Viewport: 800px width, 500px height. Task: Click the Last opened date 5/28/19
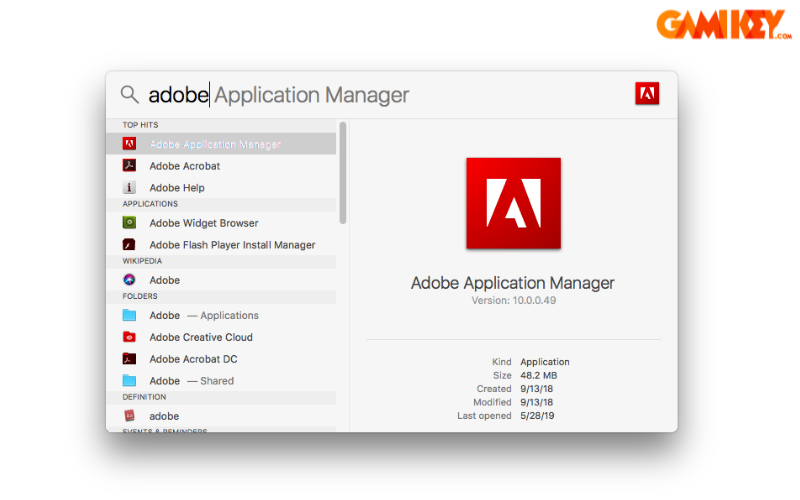click(537, 415)
